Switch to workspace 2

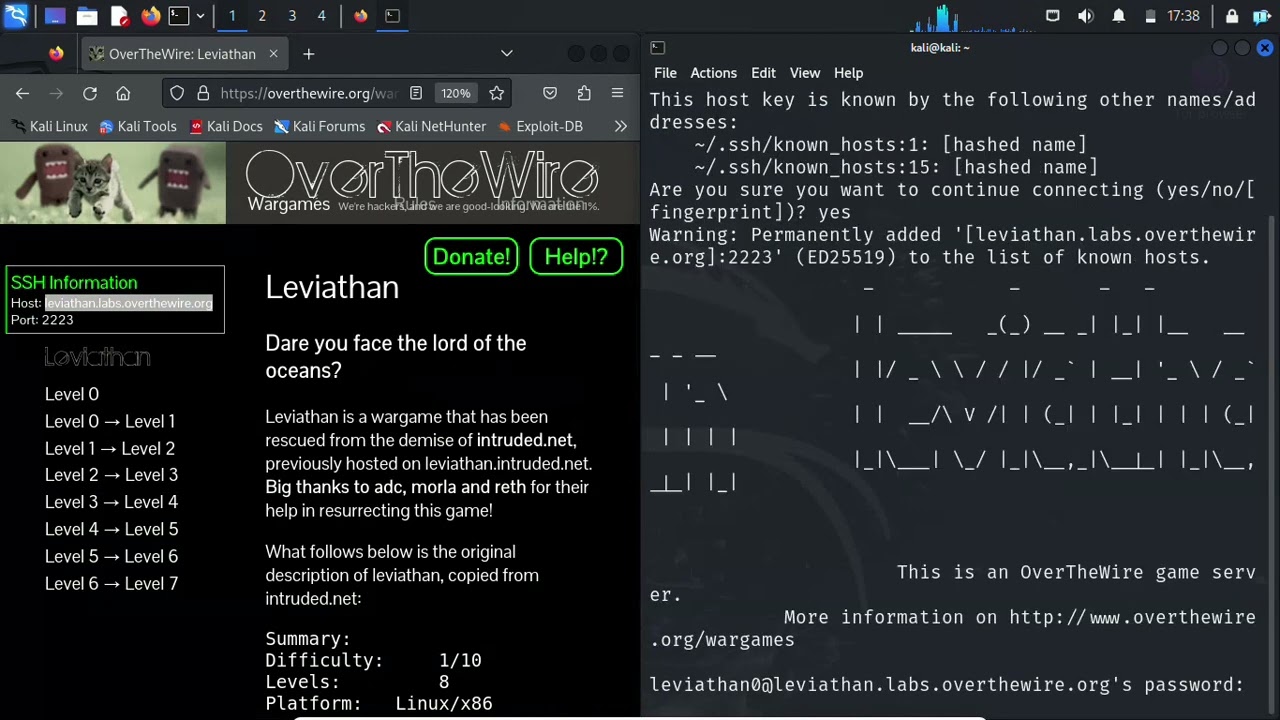262,16
